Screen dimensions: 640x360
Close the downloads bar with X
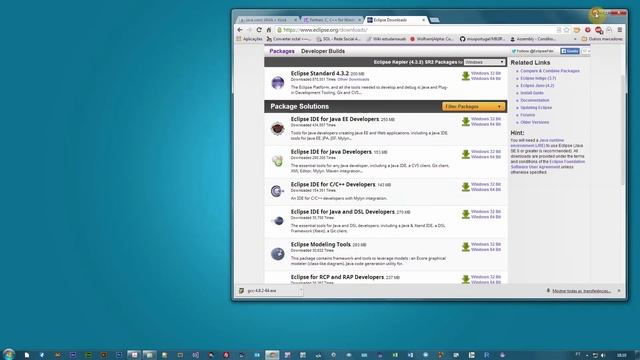pyautogui.click(x=619, y=291)
